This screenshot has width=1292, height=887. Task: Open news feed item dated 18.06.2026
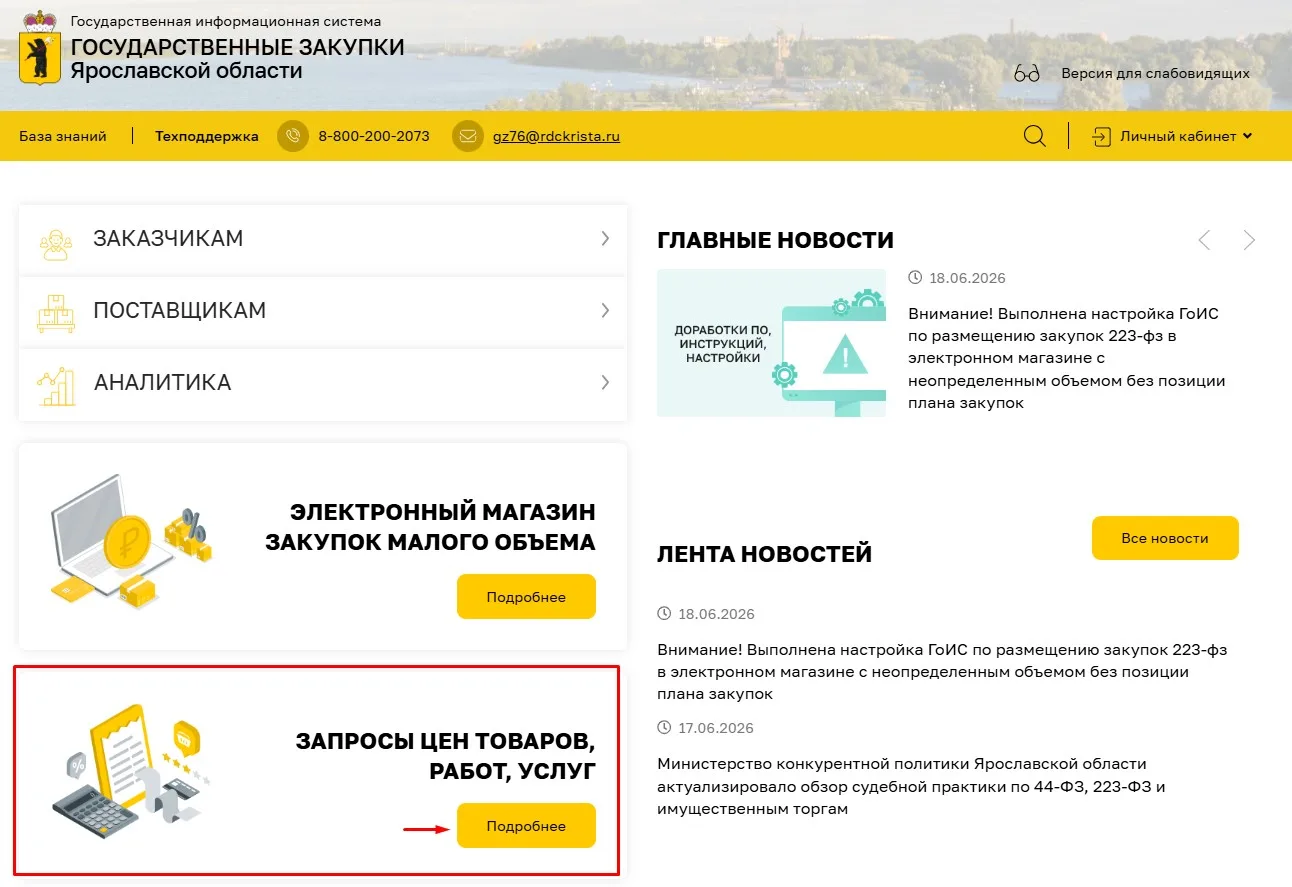[x=942, y=671]
